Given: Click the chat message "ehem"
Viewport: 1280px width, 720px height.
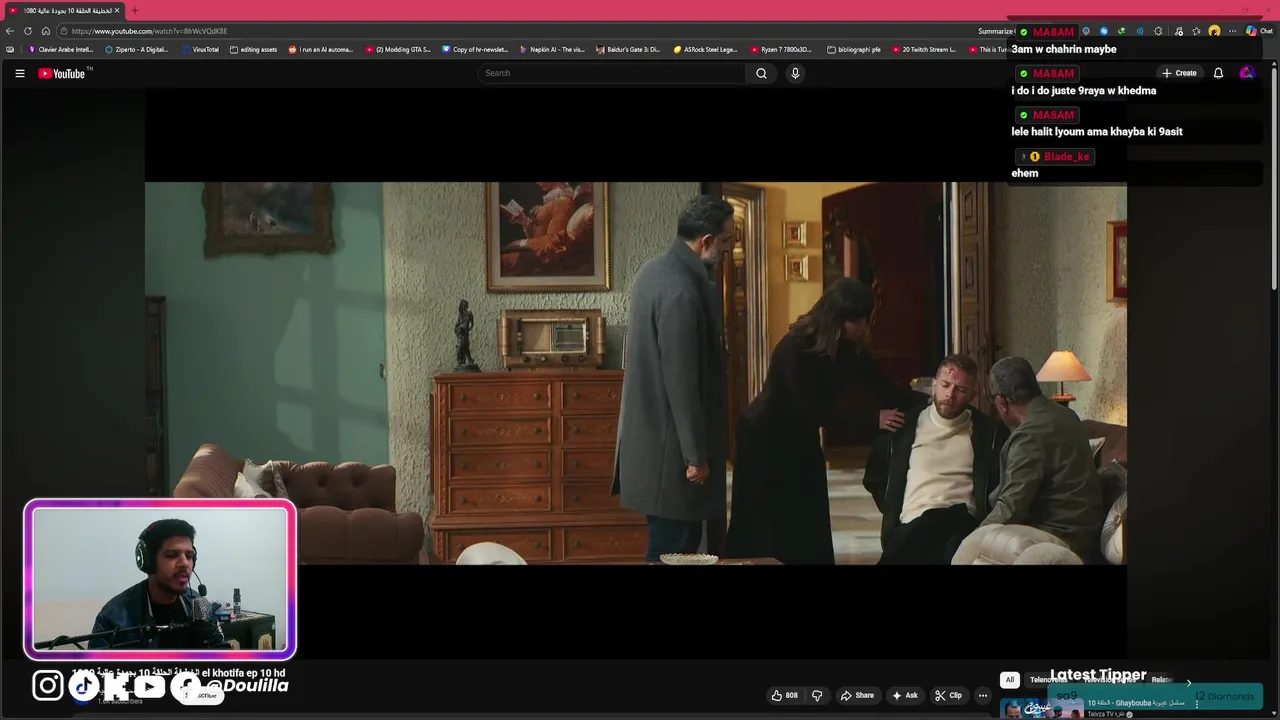Looking at the screenshot, I should tap(1025, 173).
